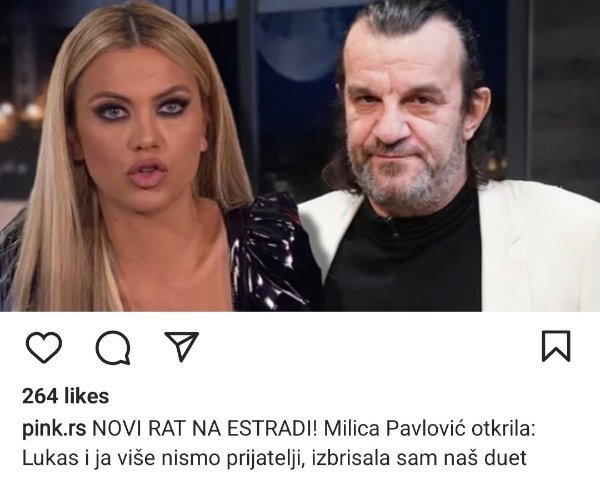Share the post using paper plane icon
This screenshot has height=500, width=600.
pos(181,346)
